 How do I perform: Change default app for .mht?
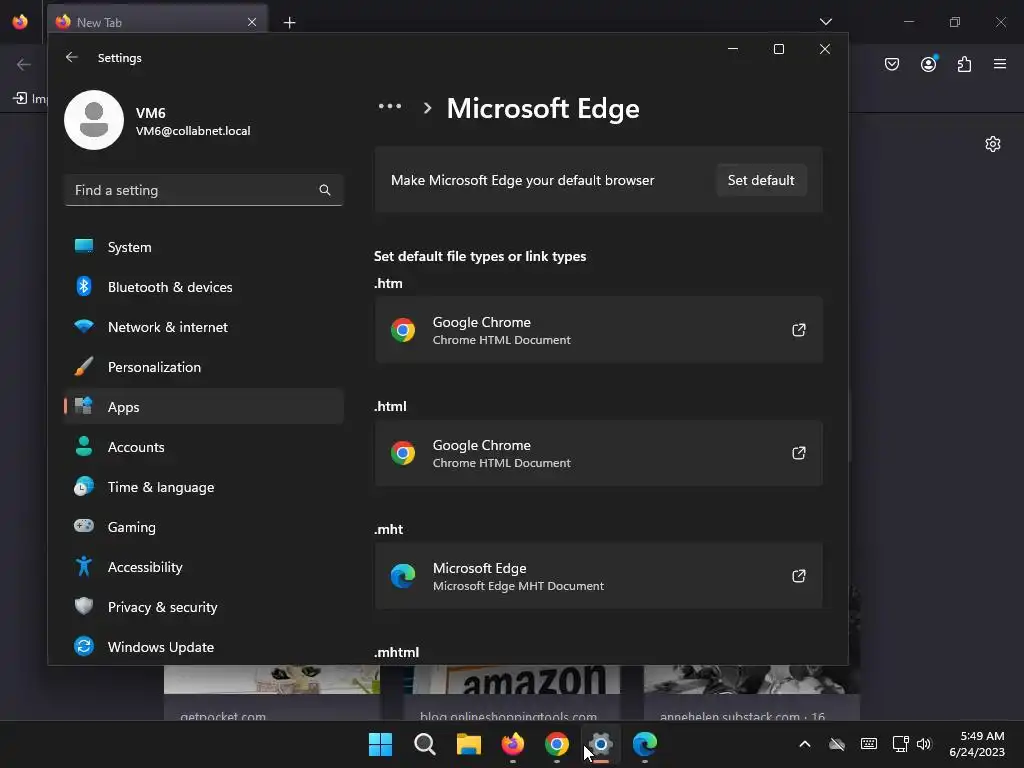pyautogui.click(x=598, y=576)
